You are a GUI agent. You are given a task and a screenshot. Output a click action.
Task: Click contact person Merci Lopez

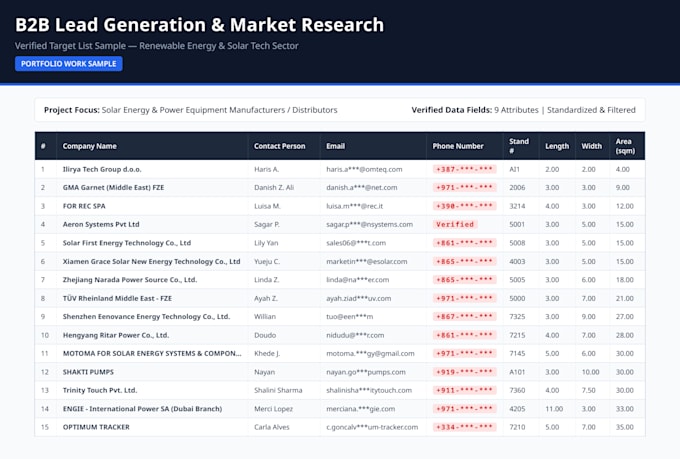tap(273, 409)
